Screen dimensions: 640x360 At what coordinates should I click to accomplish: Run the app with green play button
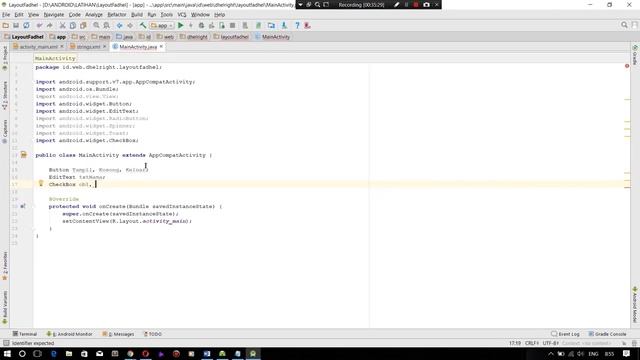point(180,25)
